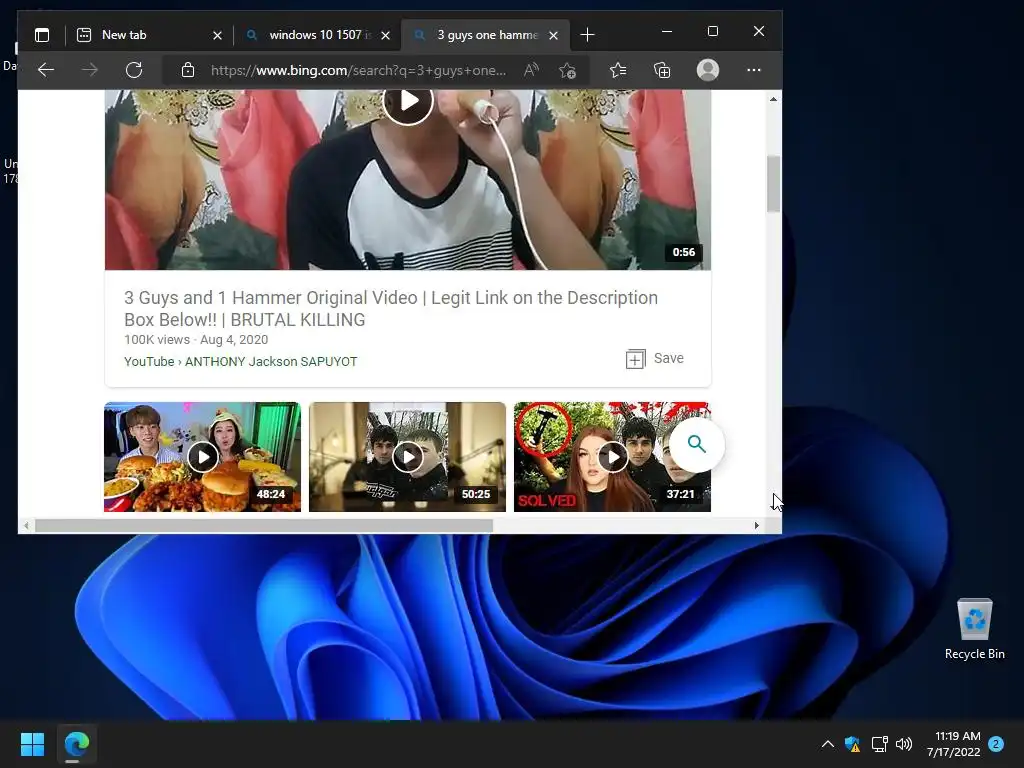1024x768 pixels.
Task: Open the Favorites list icon
Action: tap(618, 70)
